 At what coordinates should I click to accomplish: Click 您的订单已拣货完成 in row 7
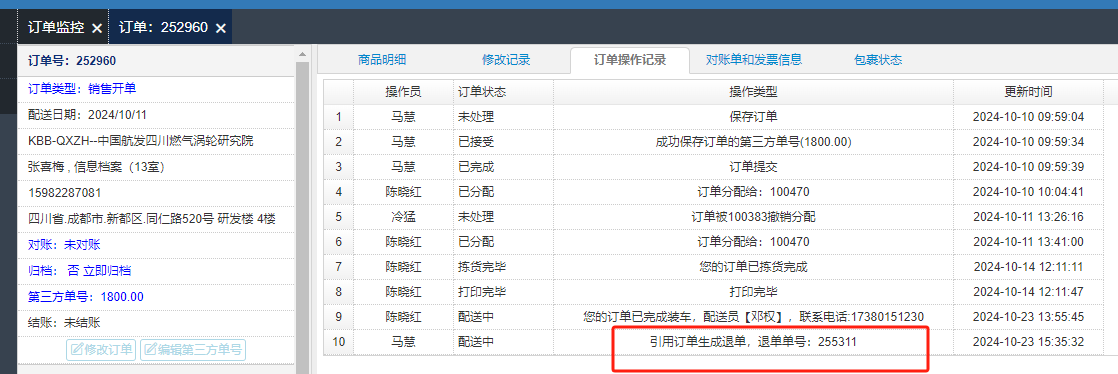[753, 267]
